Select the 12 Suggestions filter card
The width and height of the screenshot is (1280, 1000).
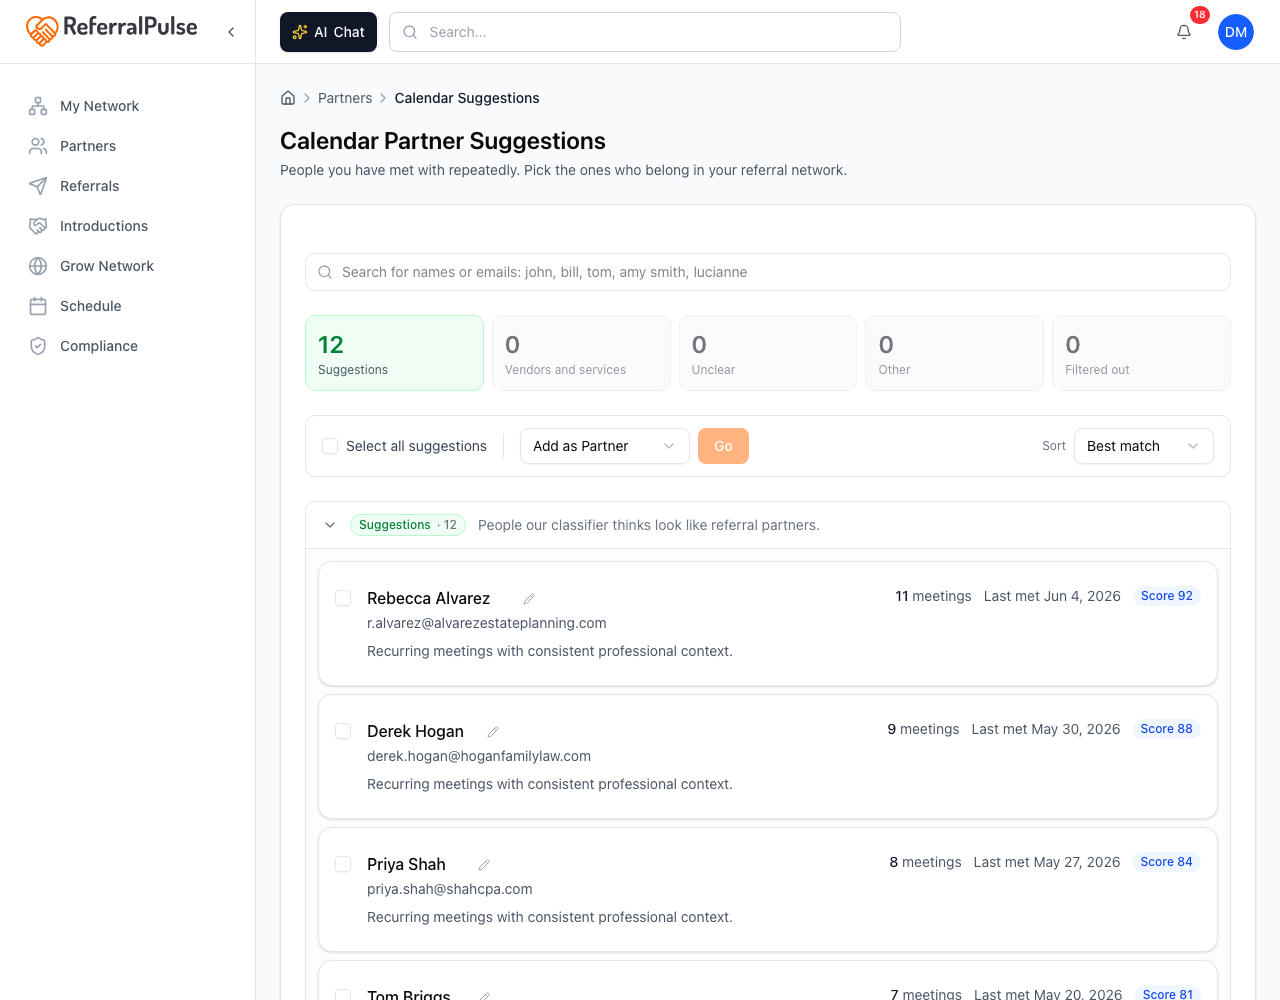394,353
